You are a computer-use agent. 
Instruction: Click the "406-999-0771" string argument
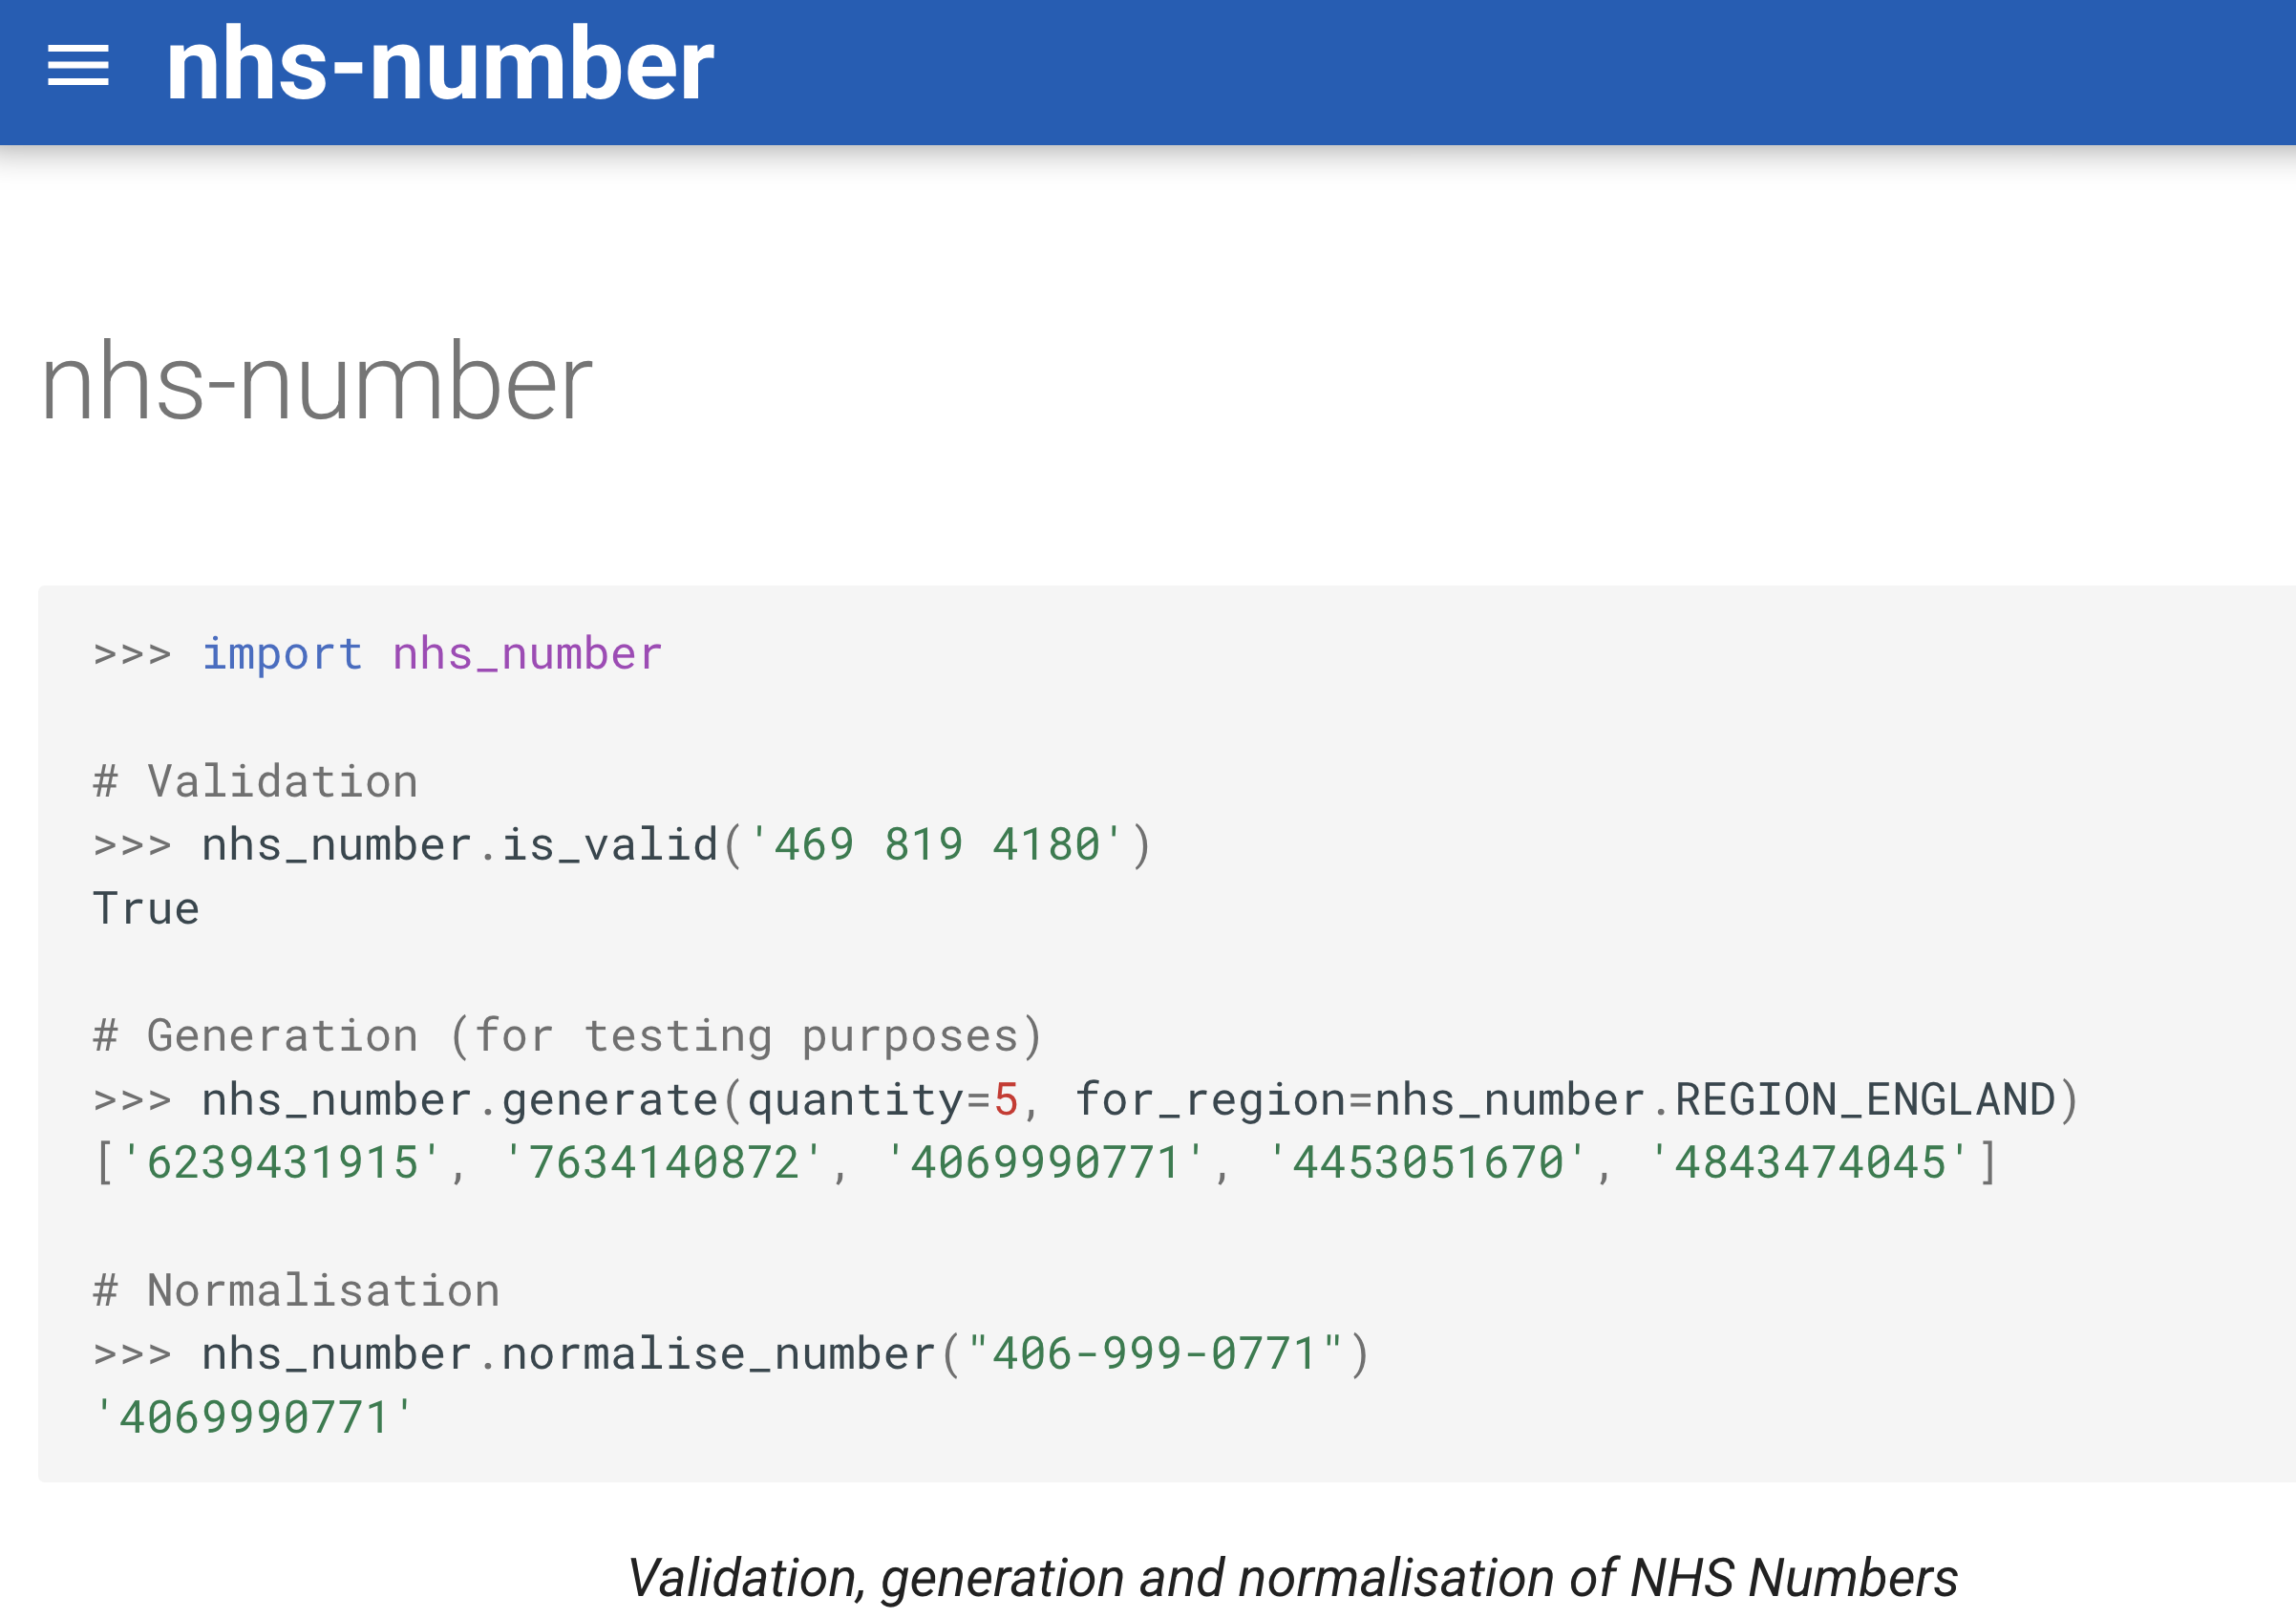point(1155,1354)
